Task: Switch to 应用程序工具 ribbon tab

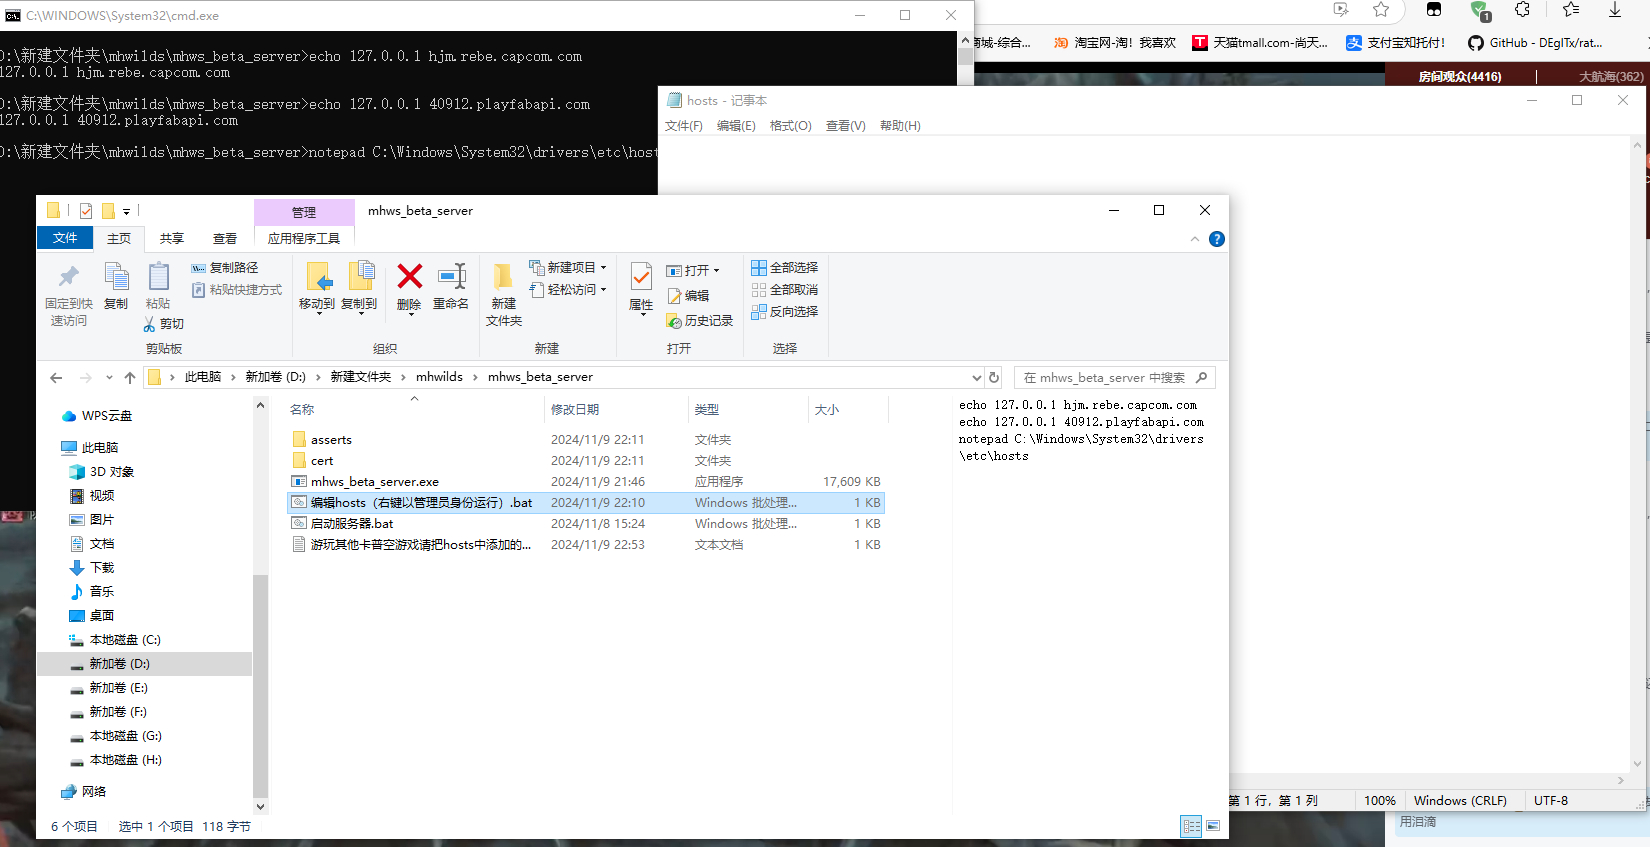Action: (x=304, y=239)
